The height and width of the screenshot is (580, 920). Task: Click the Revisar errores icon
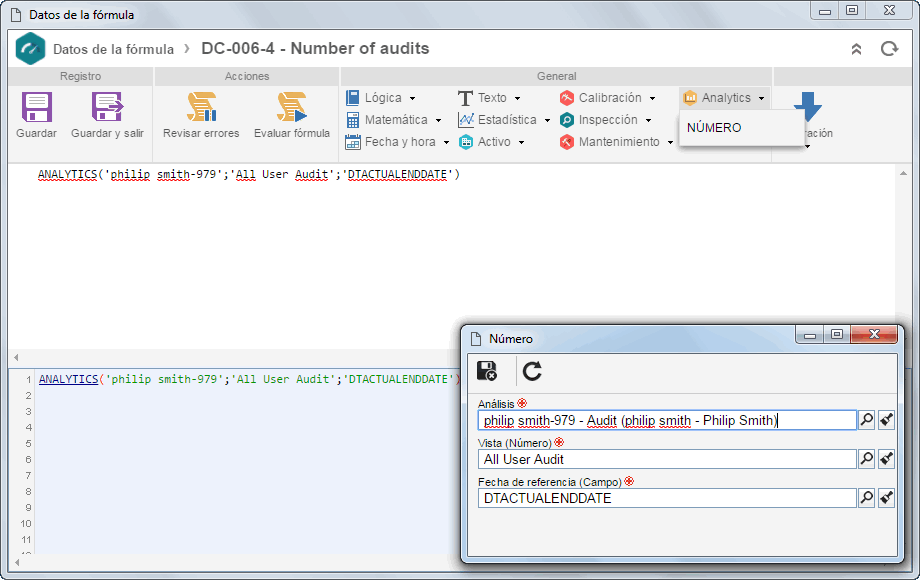(201, 107)
